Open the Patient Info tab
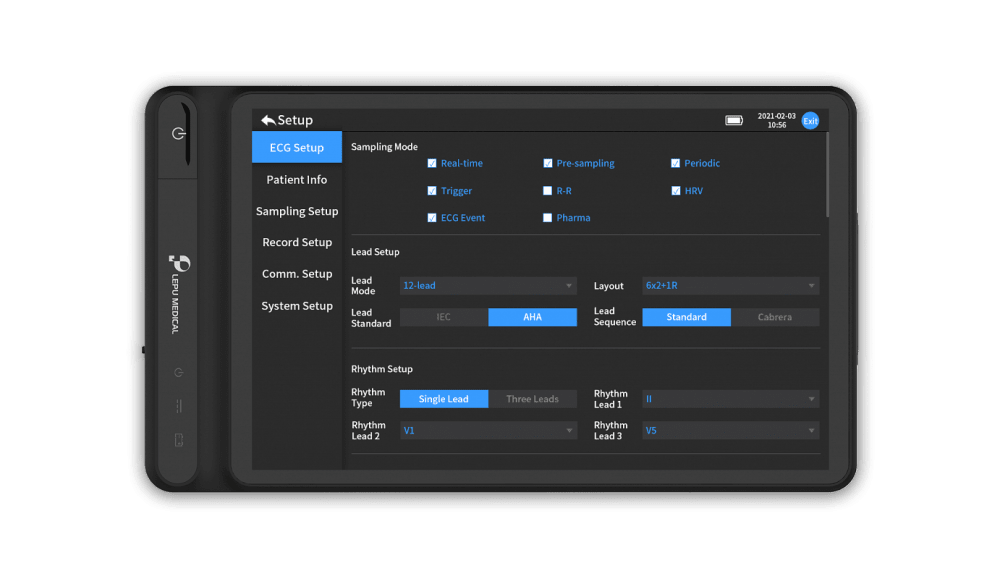The height and width of the screenshot is (563, 1000). coord(296,180)
